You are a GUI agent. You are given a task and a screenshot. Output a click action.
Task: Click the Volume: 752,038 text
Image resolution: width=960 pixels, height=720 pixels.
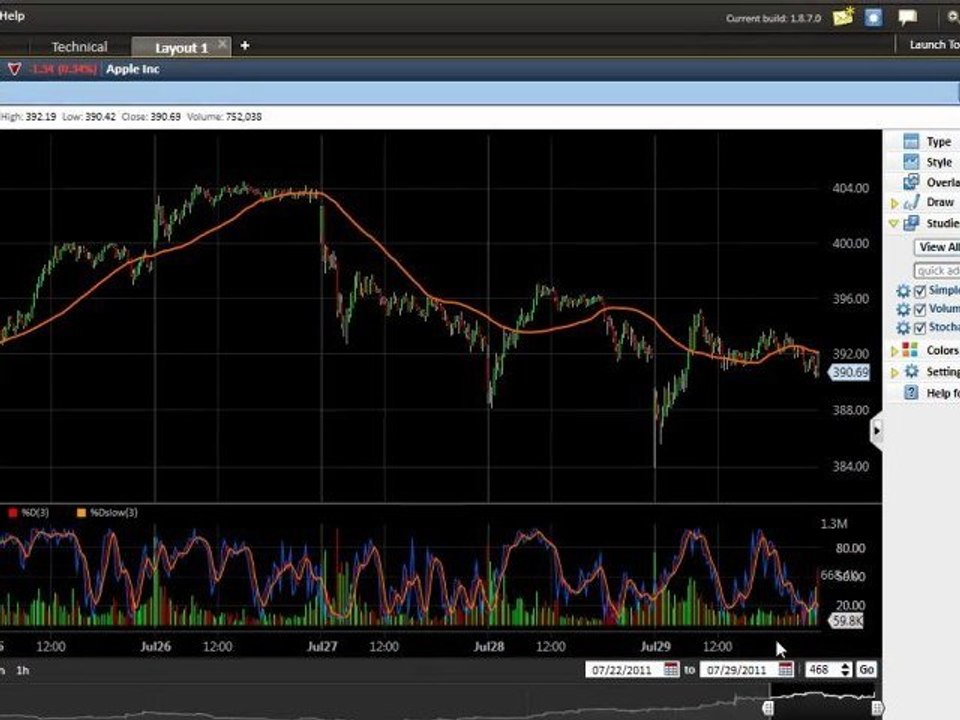tap(224, 116)
